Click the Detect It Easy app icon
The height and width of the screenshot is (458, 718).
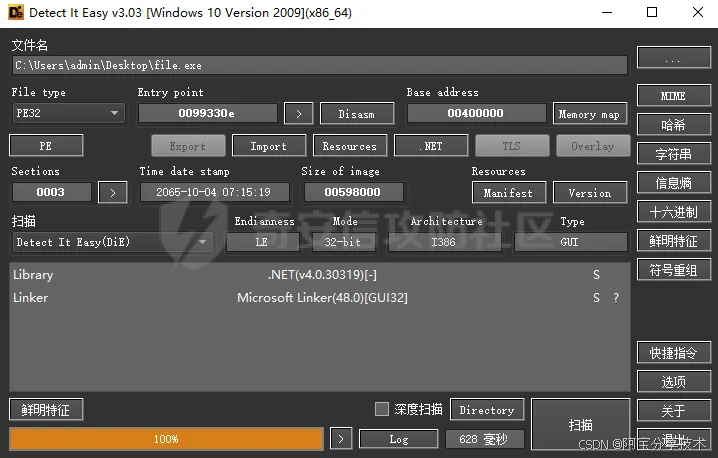16,12
